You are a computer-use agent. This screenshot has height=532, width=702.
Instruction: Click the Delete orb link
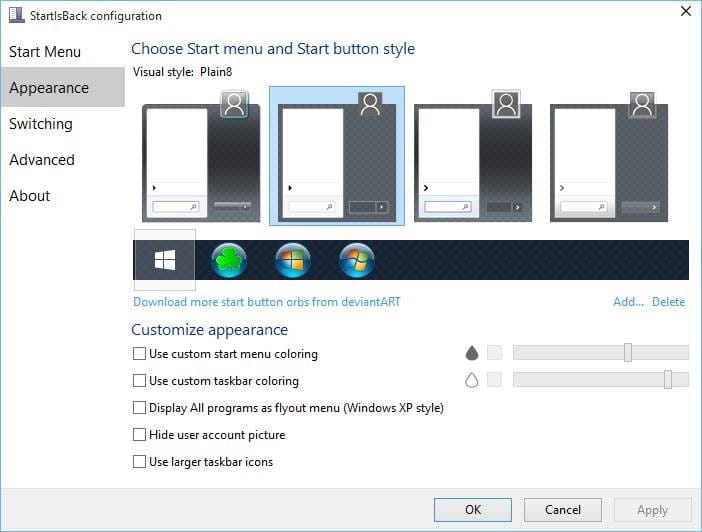coord(668,302)
